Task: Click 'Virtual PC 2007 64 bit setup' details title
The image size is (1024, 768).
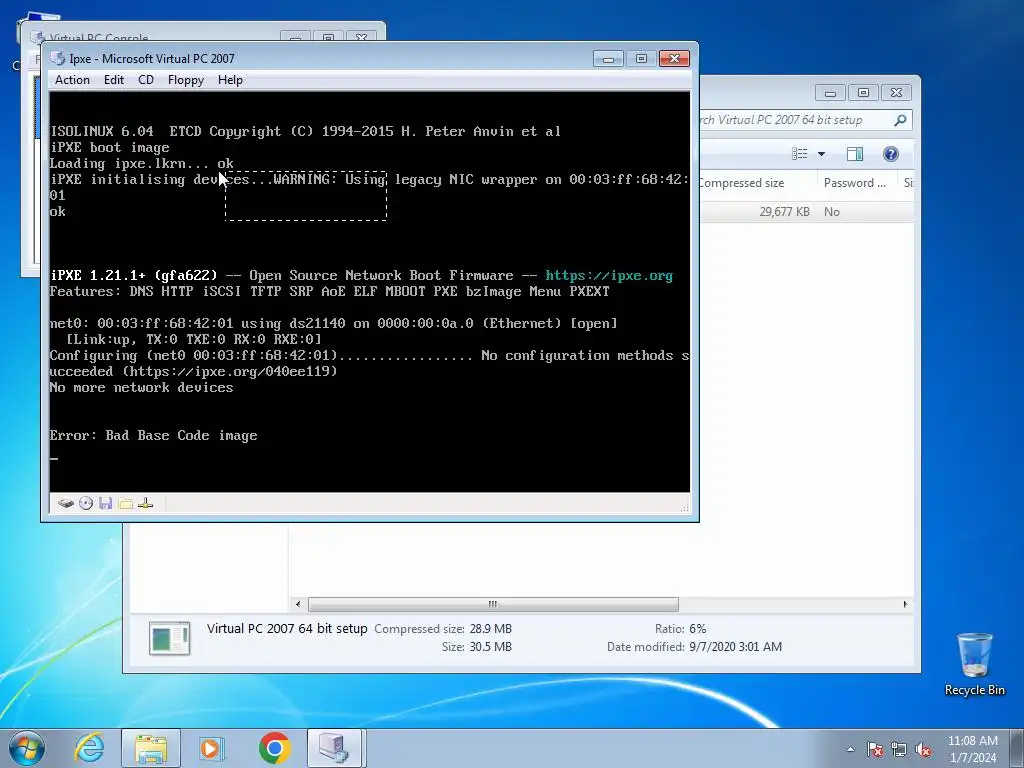Action: click(x=287, y=628)
